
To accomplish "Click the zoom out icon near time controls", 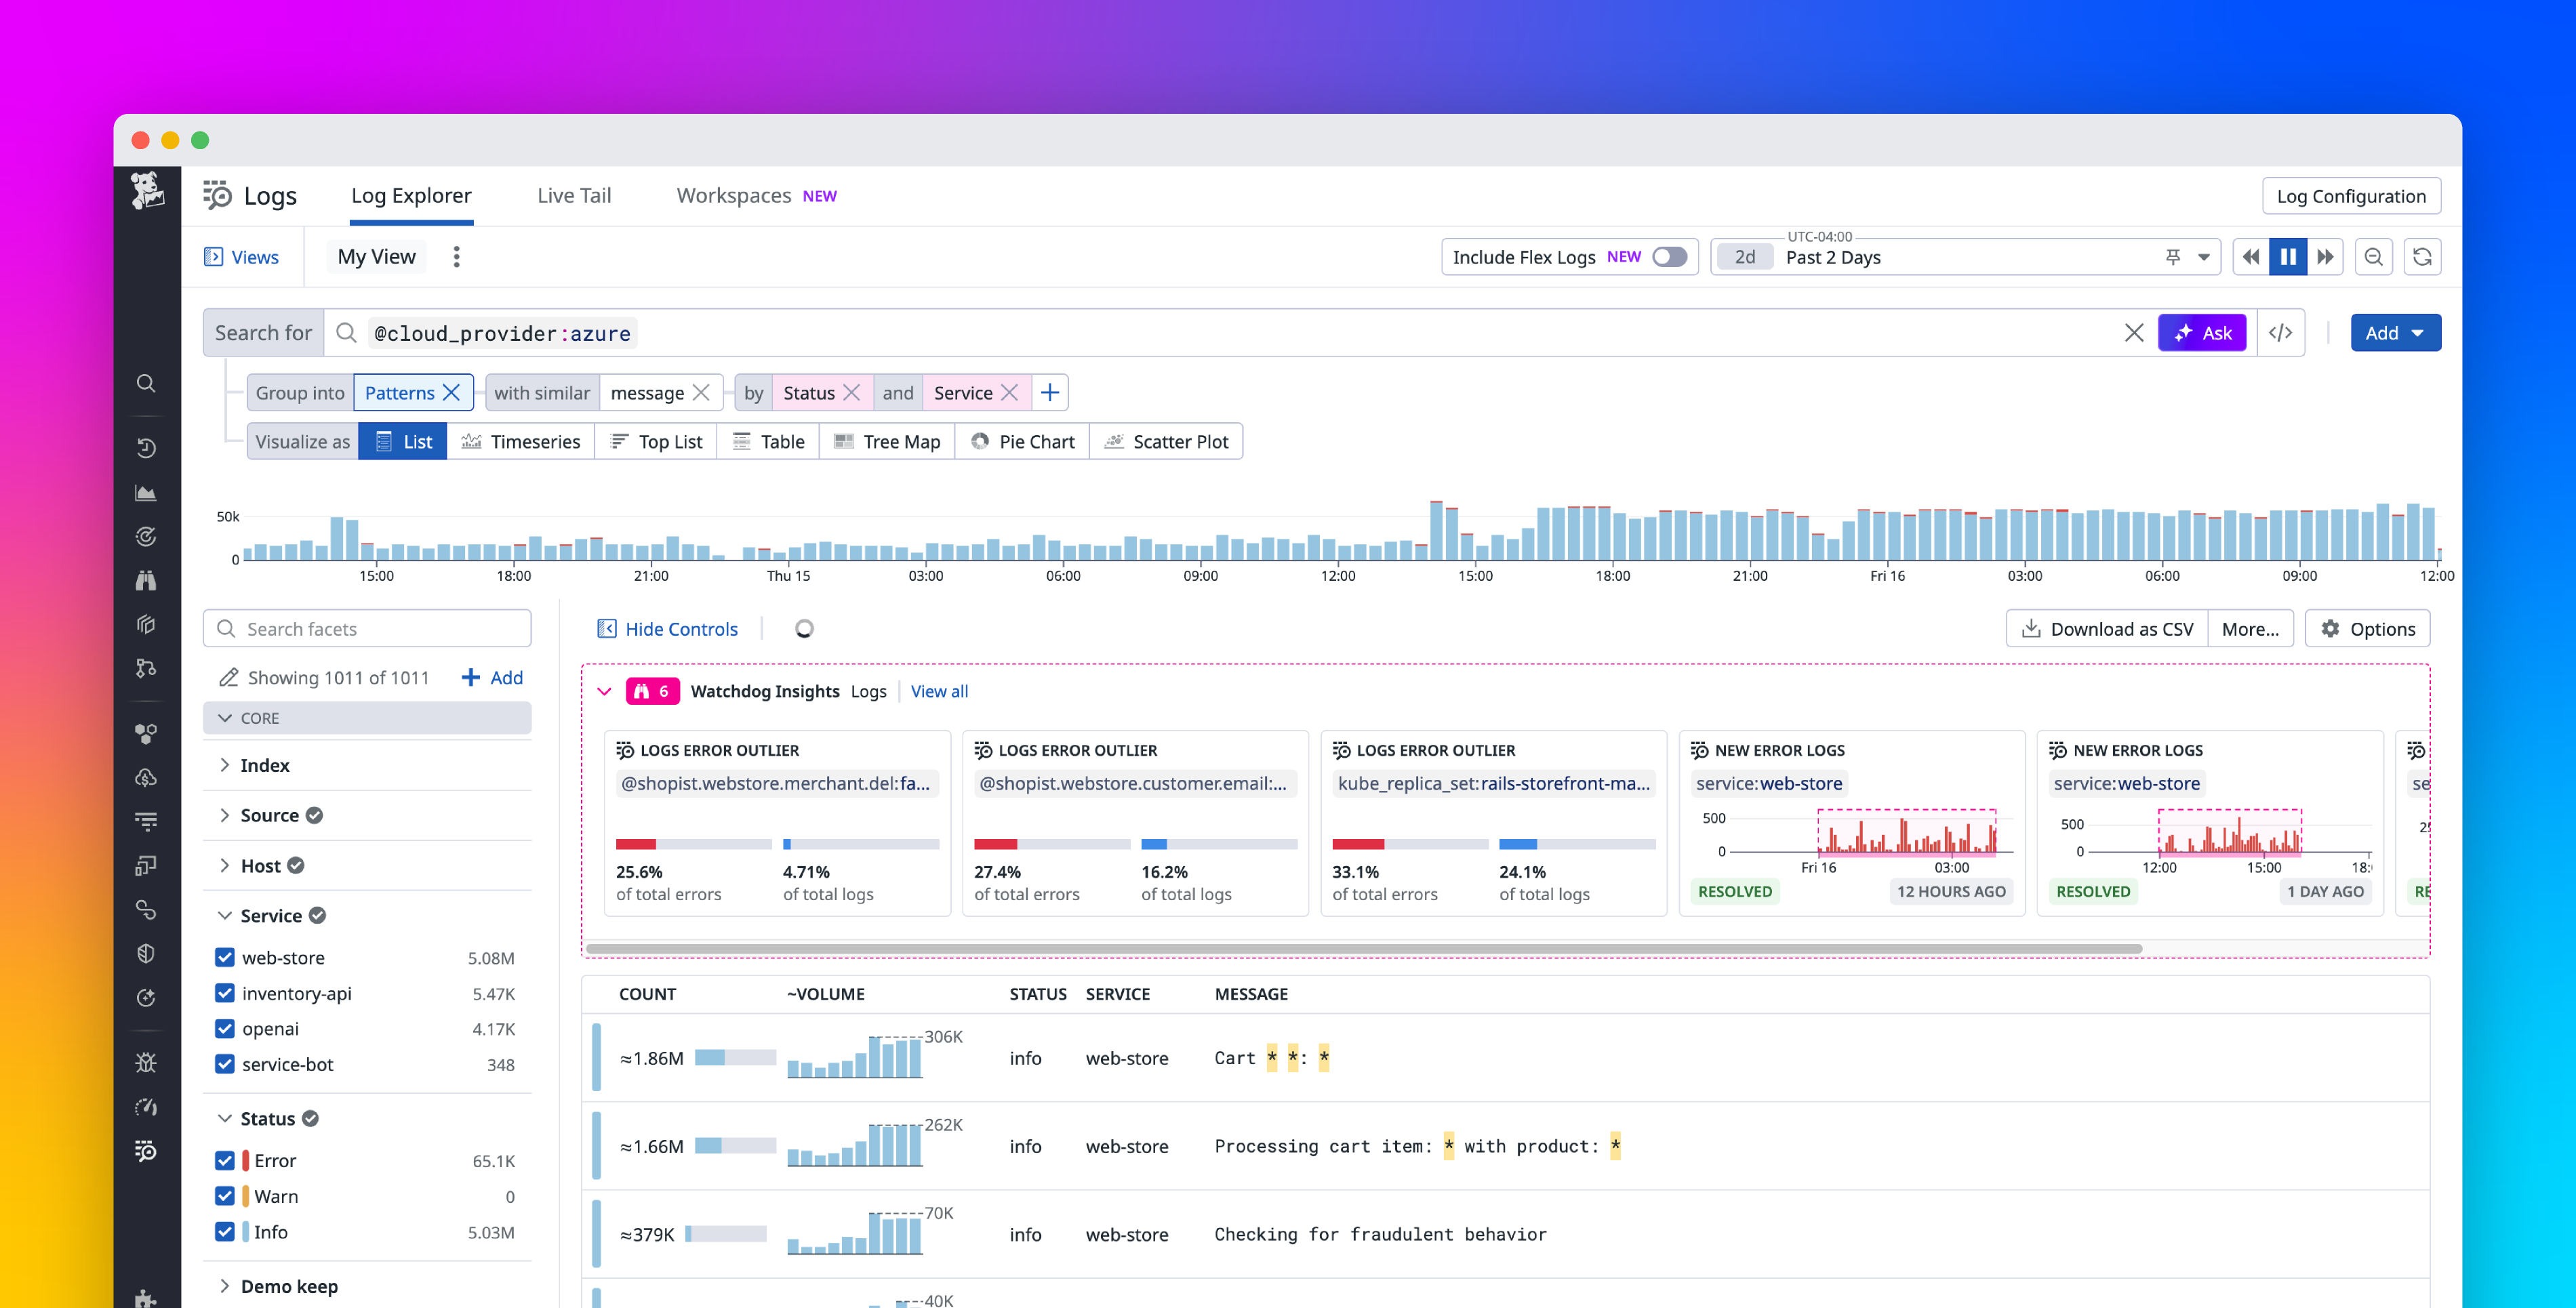I will tap(2373, 256).
